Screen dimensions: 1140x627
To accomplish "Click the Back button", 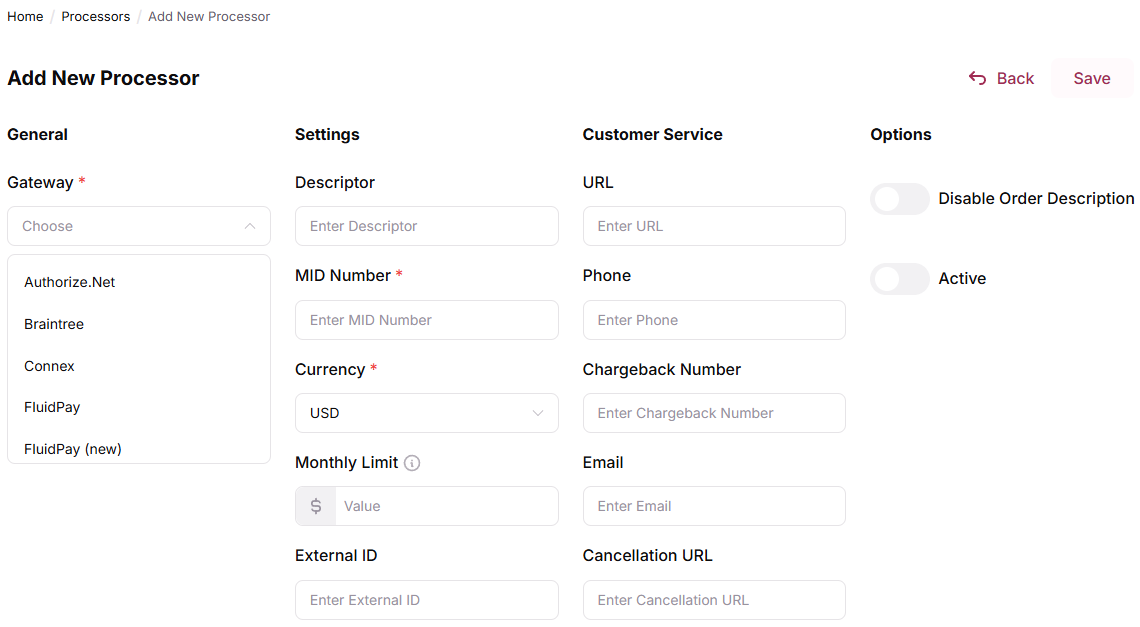I will pos(1001,79).
